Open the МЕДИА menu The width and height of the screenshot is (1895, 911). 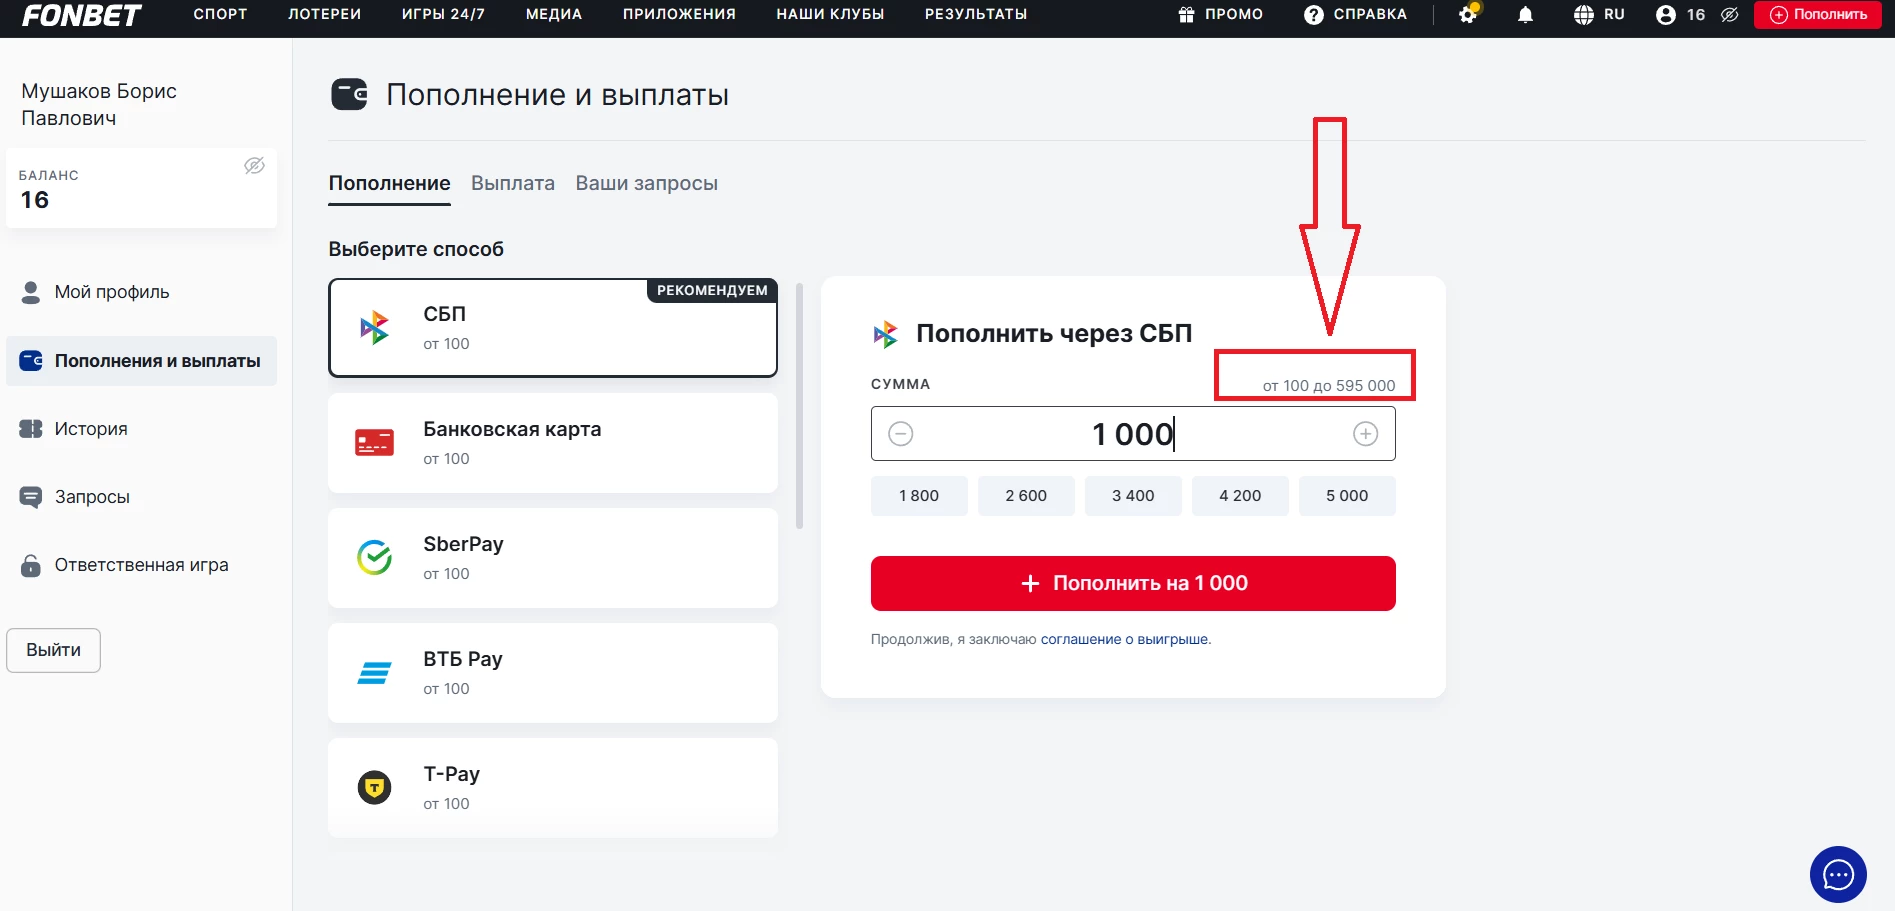pos(554,15)
